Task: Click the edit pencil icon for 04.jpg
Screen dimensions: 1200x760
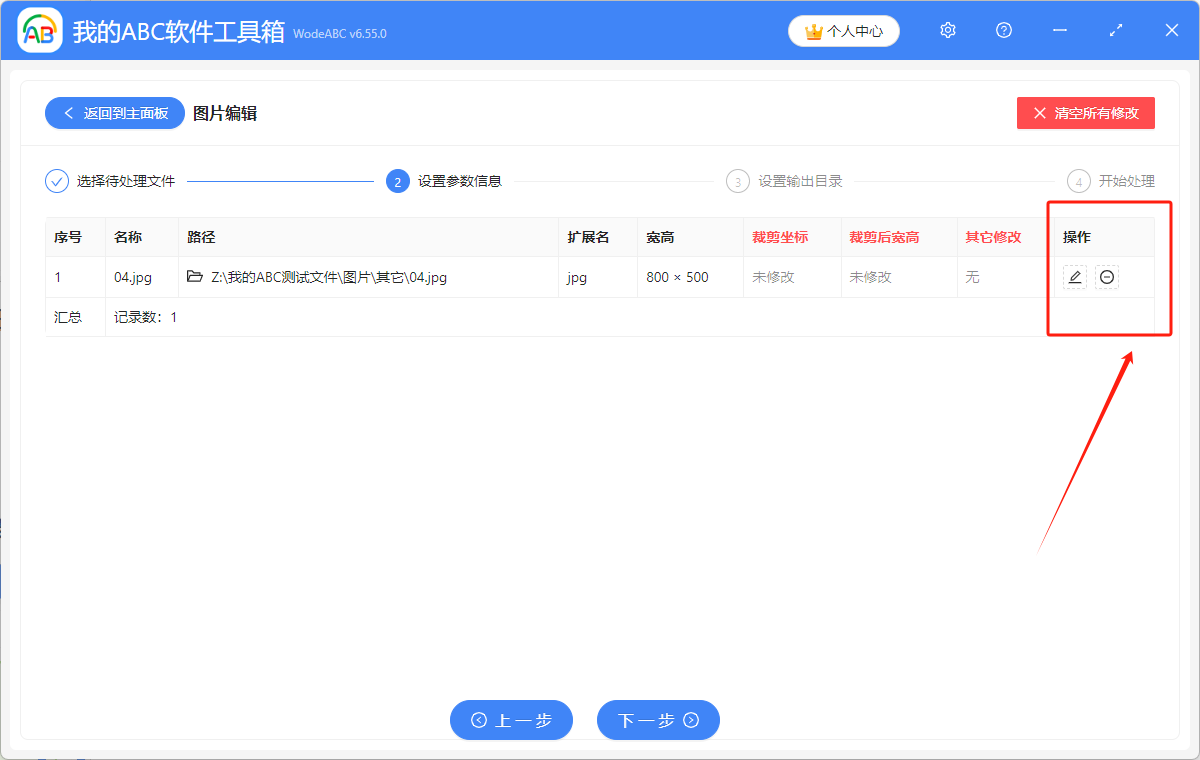Action: pyautogui.click(x=1074, y=277)
